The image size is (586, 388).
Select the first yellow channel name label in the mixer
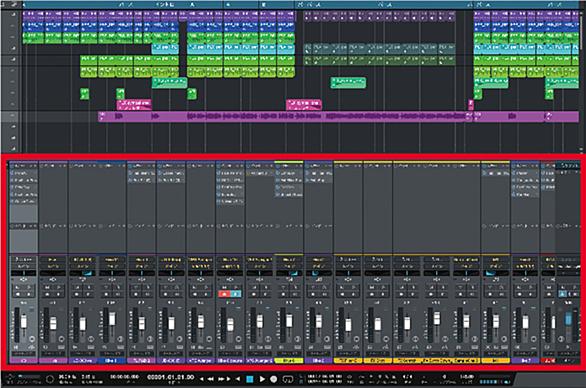click(348, 361)
